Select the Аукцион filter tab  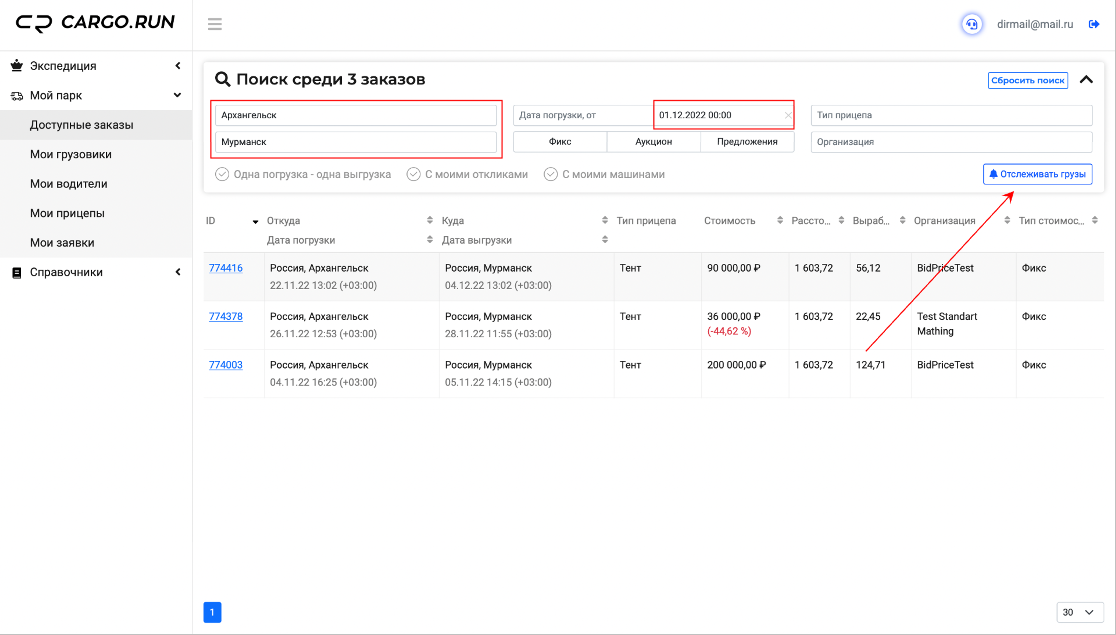(x=653, y=142)
